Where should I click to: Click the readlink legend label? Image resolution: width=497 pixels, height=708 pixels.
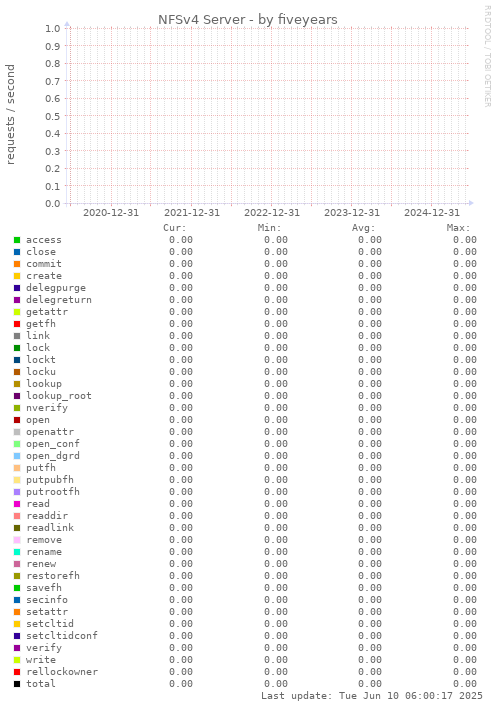[50, 528]
